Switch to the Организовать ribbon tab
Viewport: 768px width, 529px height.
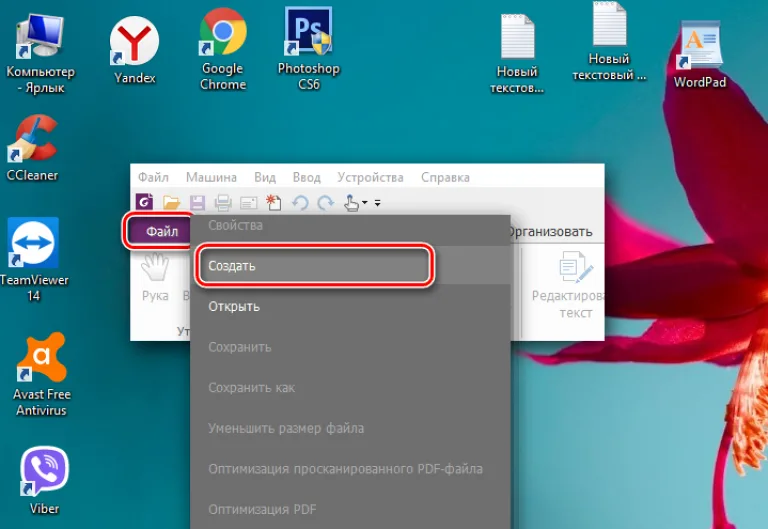point(551,231)
